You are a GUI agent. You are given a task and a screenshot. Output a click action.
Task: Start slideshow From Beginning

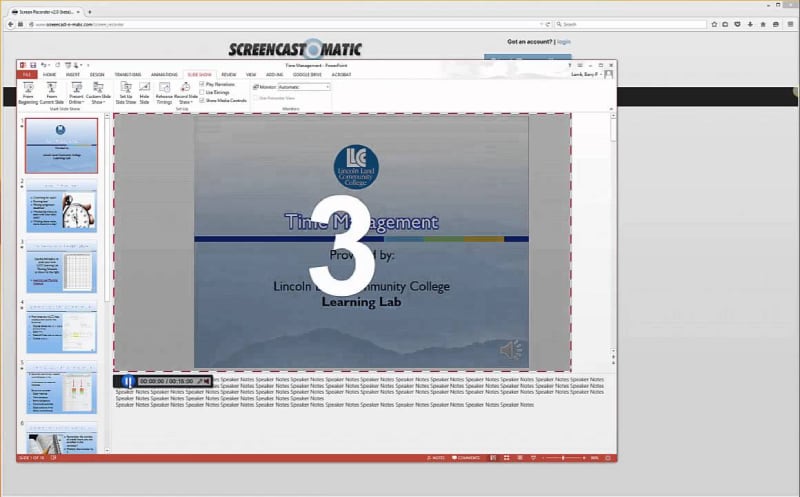[x=28, y=93]
